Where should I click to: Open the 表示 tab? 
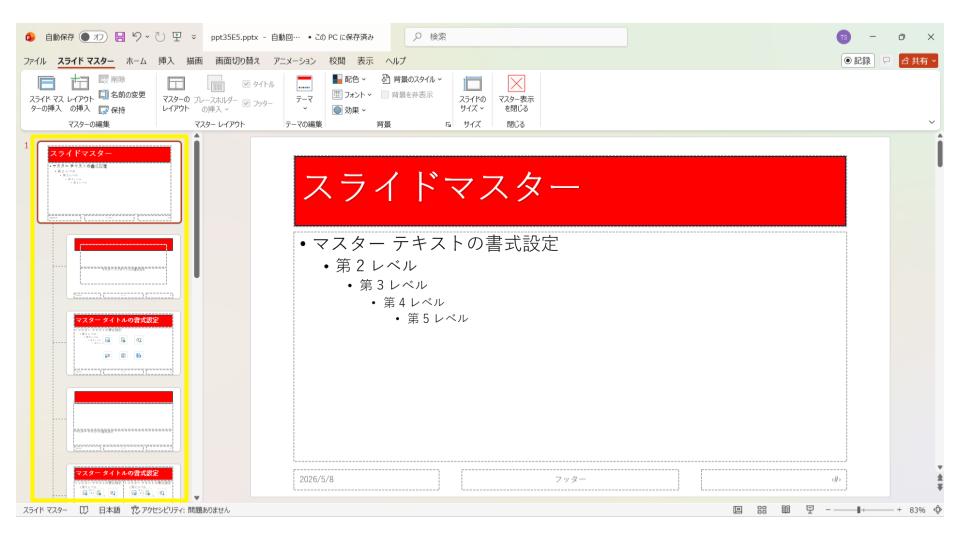coord(366,61)
